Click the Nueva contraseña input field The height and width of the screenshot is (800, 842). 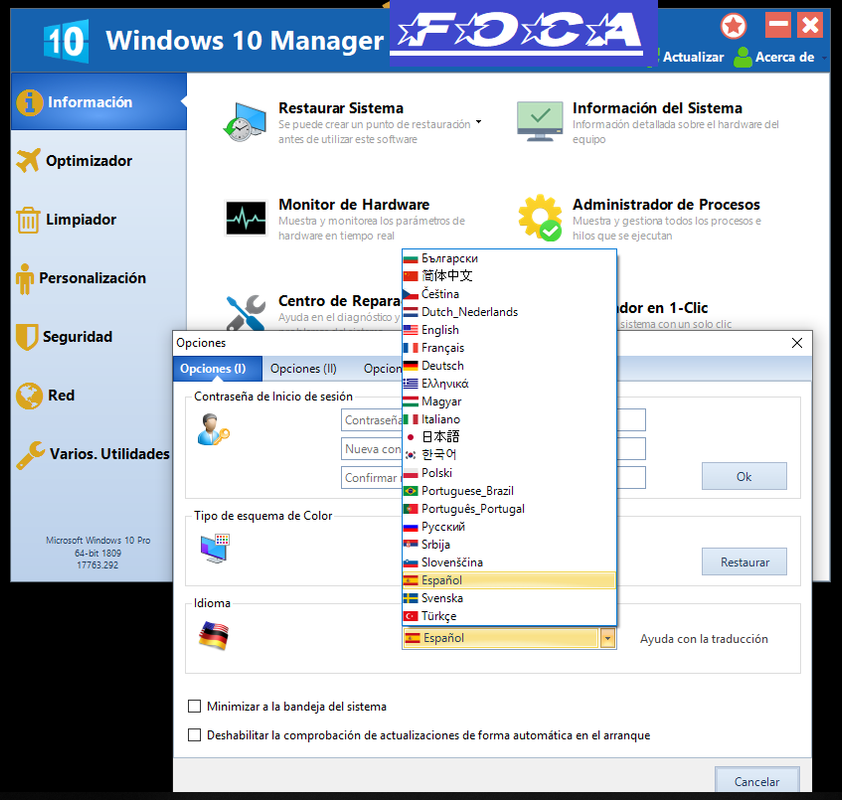[493, 449]
